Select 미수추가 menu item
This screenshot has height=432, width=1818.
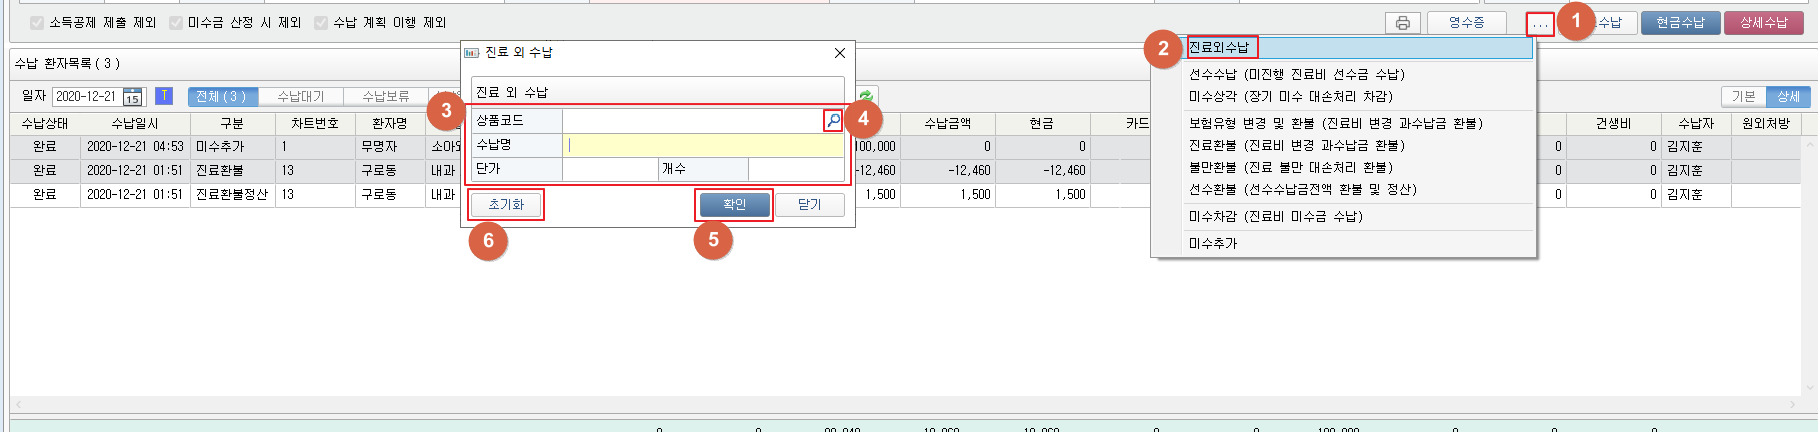[1213, 243]
